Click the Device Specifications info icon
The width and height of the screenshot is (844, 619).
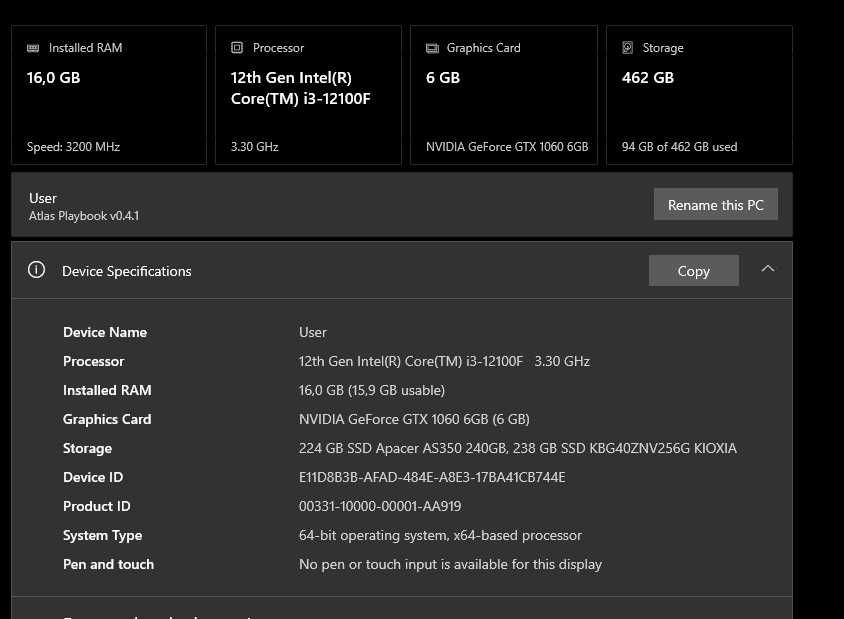(x=37, y=270)
